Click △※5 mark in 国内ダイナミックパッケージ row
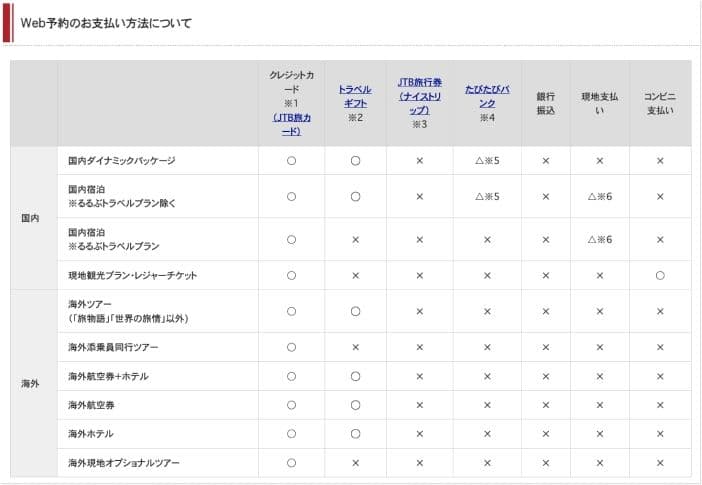The height and width of the screenshot is (485, 702). [487, 160]
